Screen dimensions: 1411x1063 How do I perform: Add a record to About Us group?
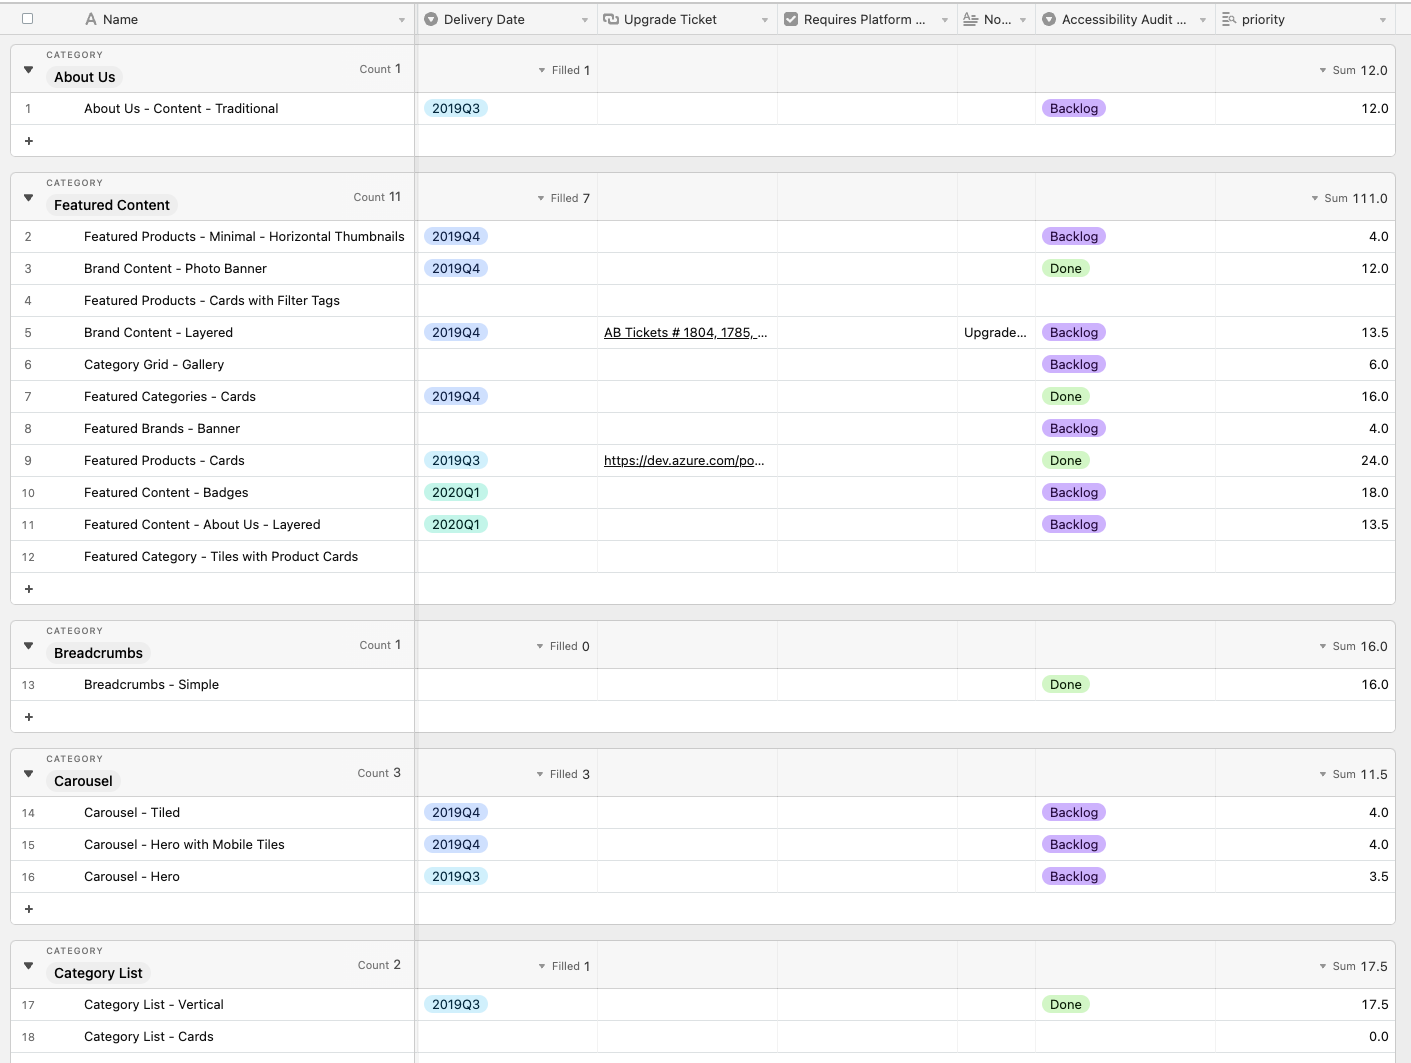coord(28,141)
